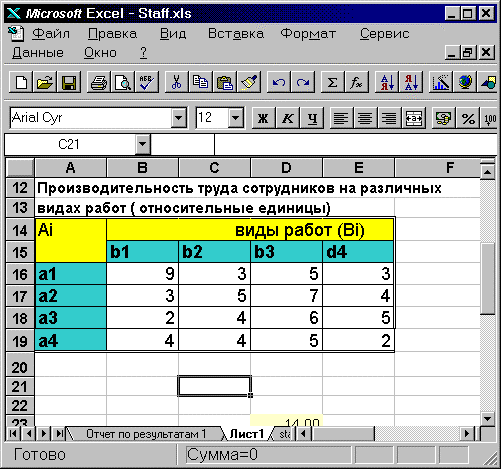Viewport: 501px width, 469px height.
Task: Copy selection using Copy icon
Action: click(200, 82)
